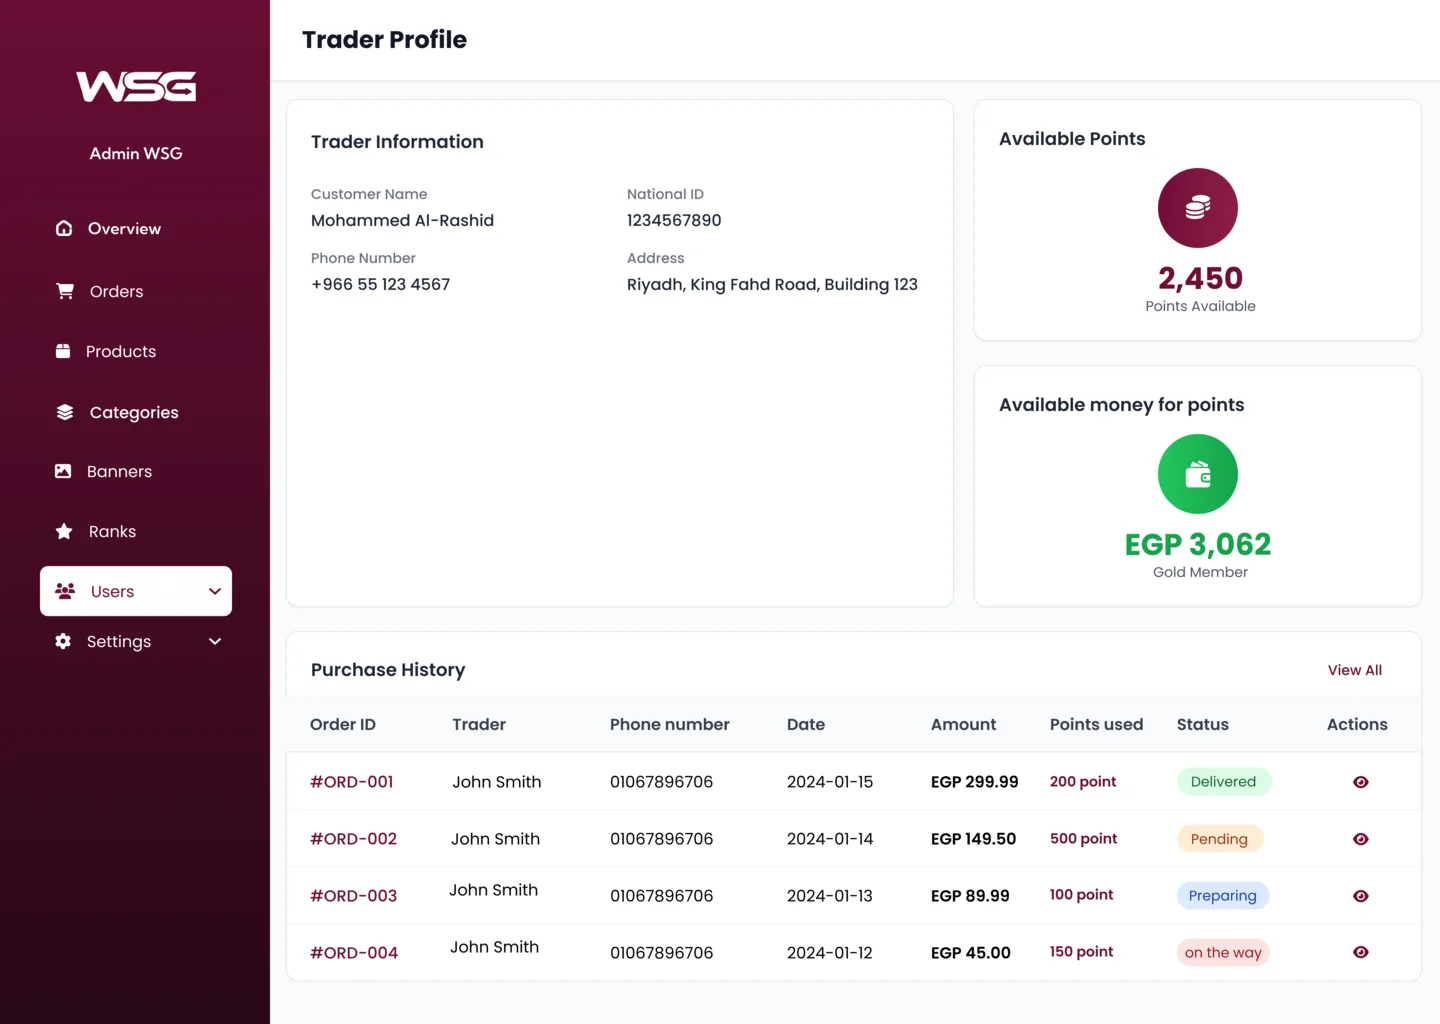Click the Amount column header

[x=964, y=724]
